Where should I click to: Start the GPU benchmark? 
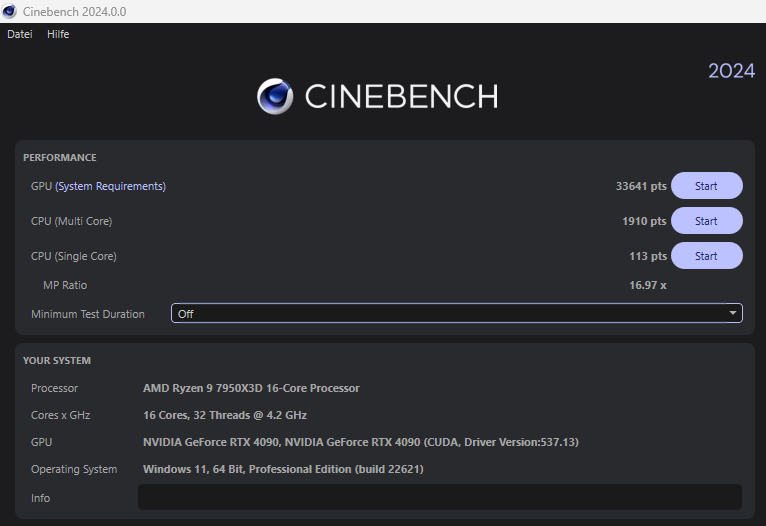coord(706,186)
